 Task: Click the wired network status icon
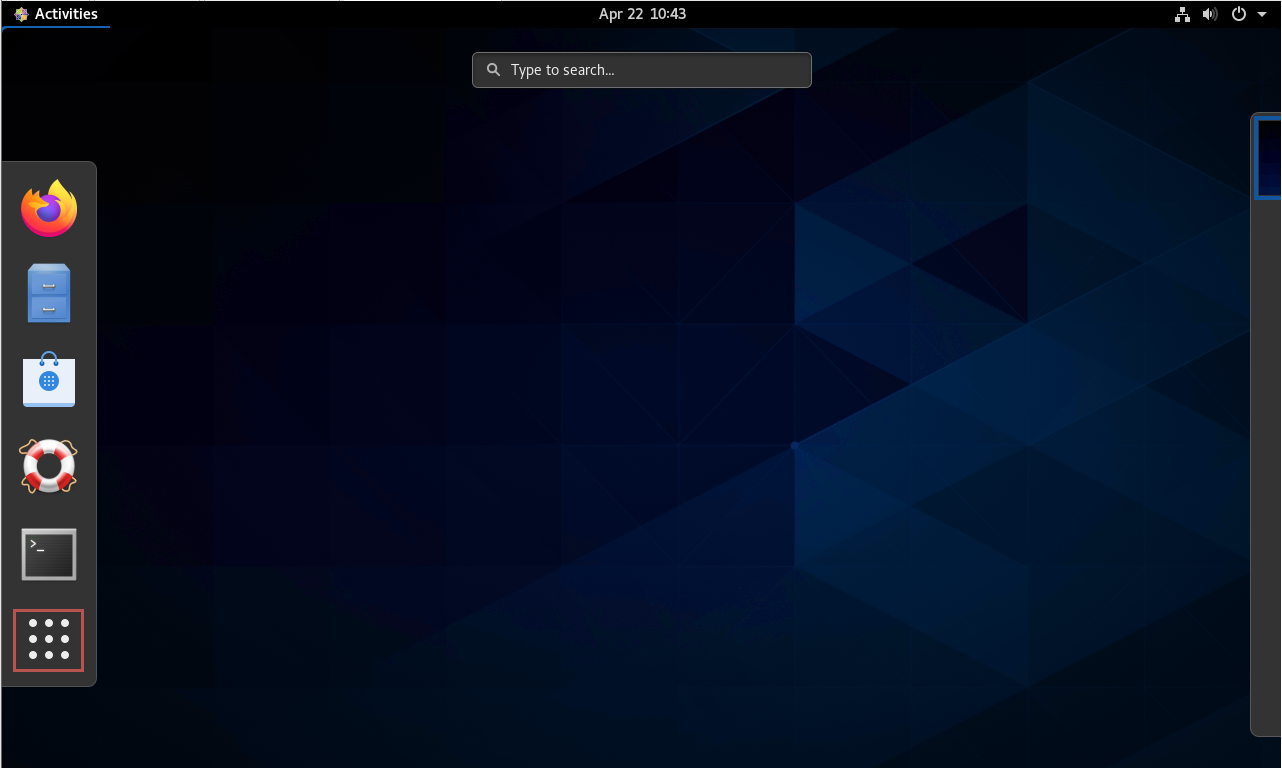pyautogui.click(x=1182, y=14)
